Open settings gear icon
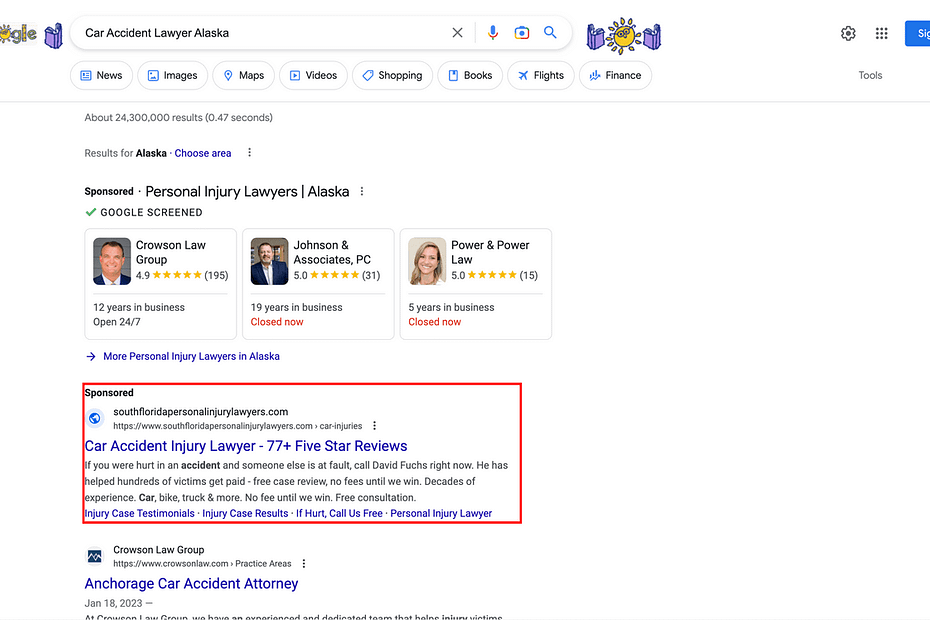The width and height of the screenshot is (930, 620). (848, 33)
